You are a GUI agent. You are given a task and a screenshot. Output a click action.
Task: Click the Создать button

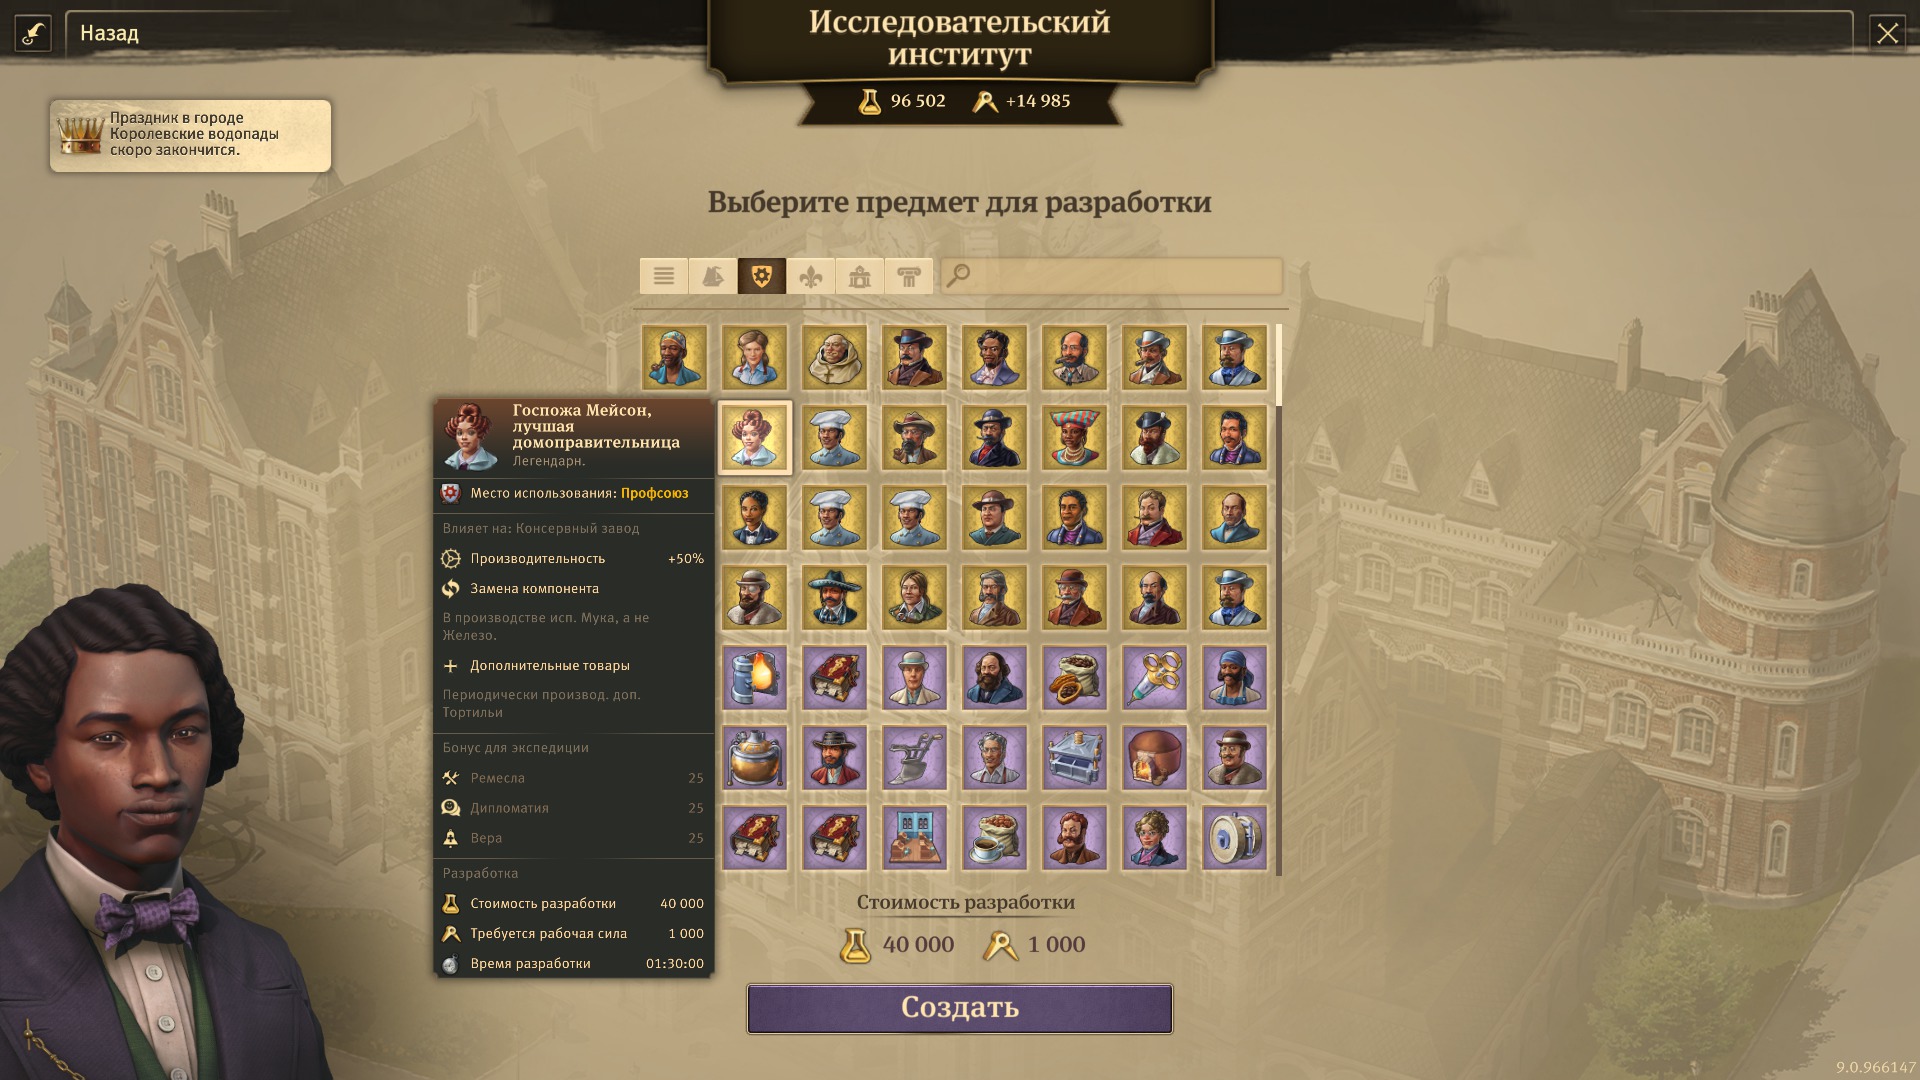click(959, 1008)
